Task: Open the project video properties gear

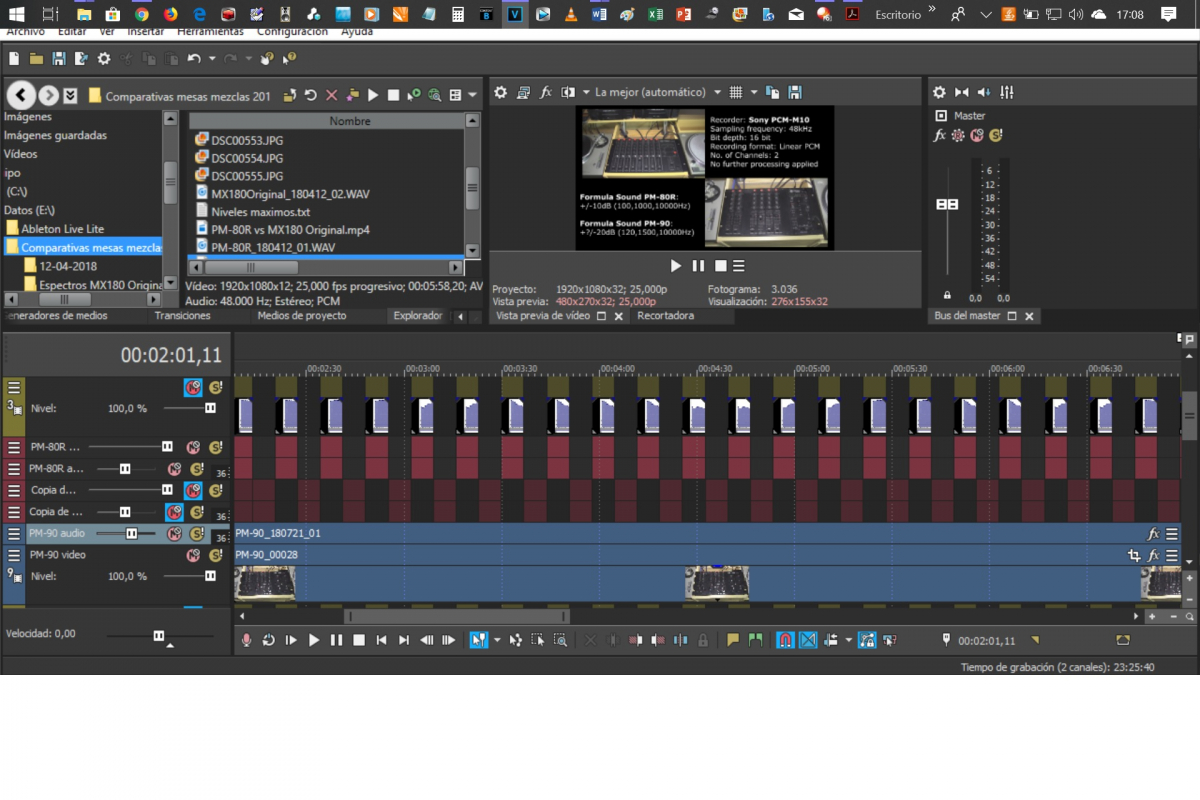Action: (x=501, y=92)
